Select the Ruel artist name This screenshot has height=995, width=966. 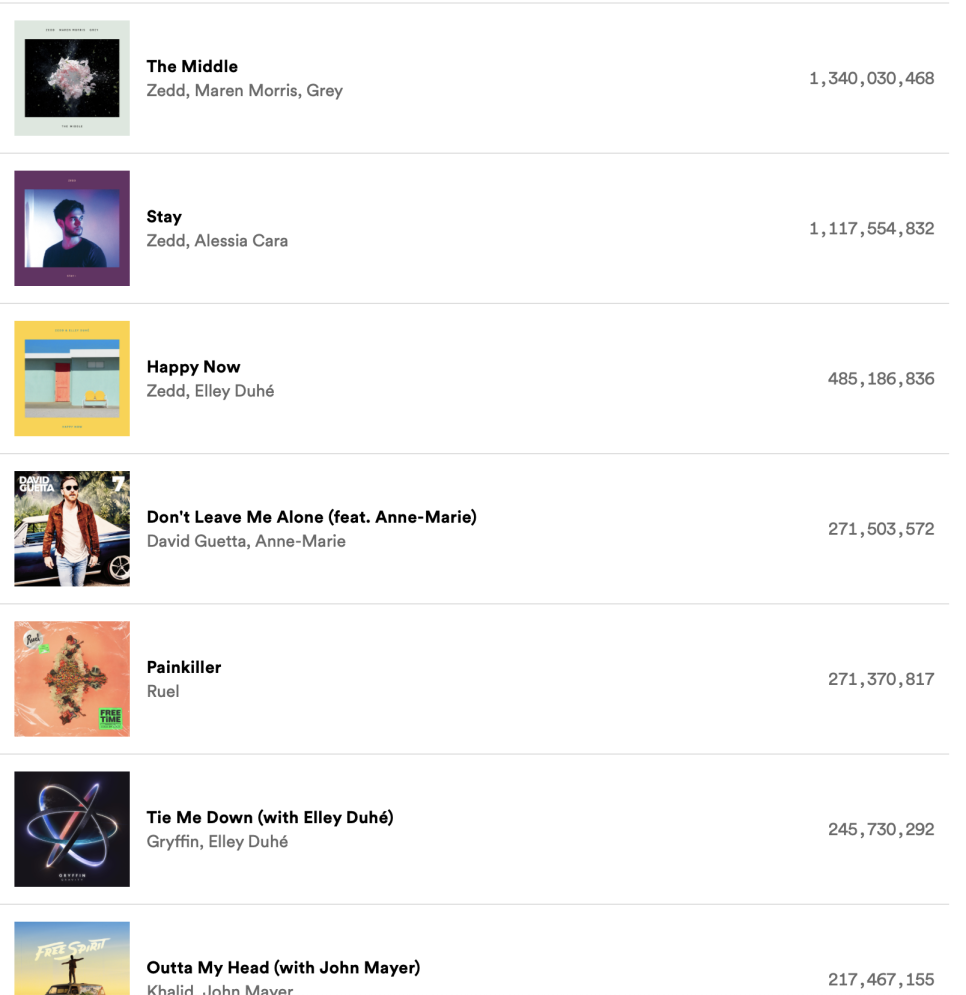point(163,691)
